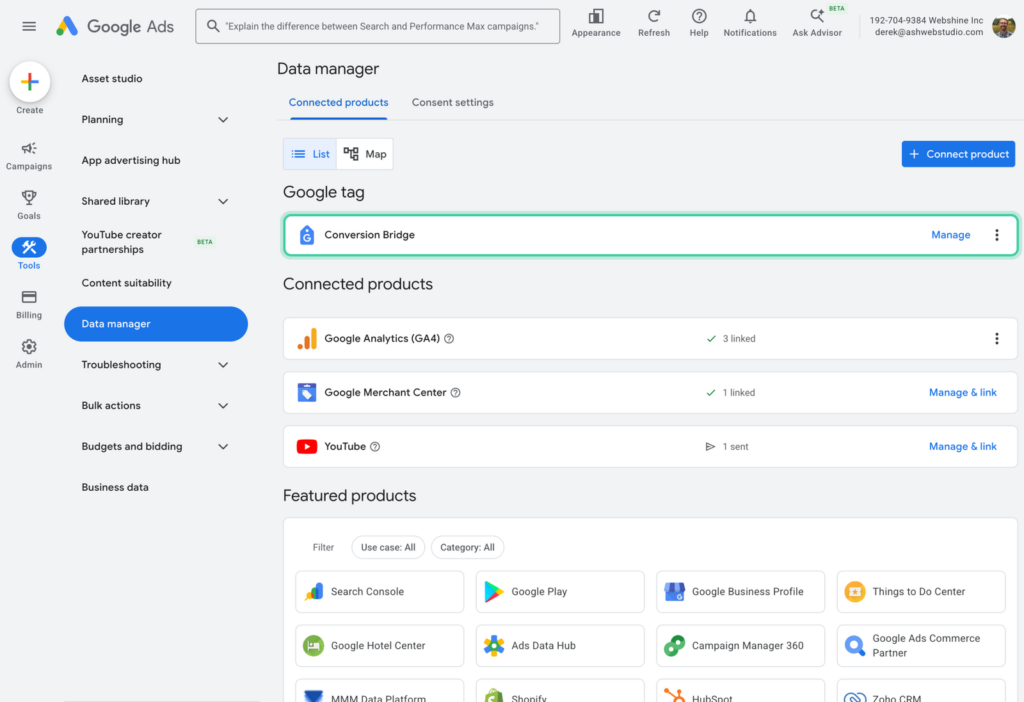This screenshot has height=702, width=1024.
Task: Open Conversion Bridge three-dot menu
Action: tap(997, 235)
